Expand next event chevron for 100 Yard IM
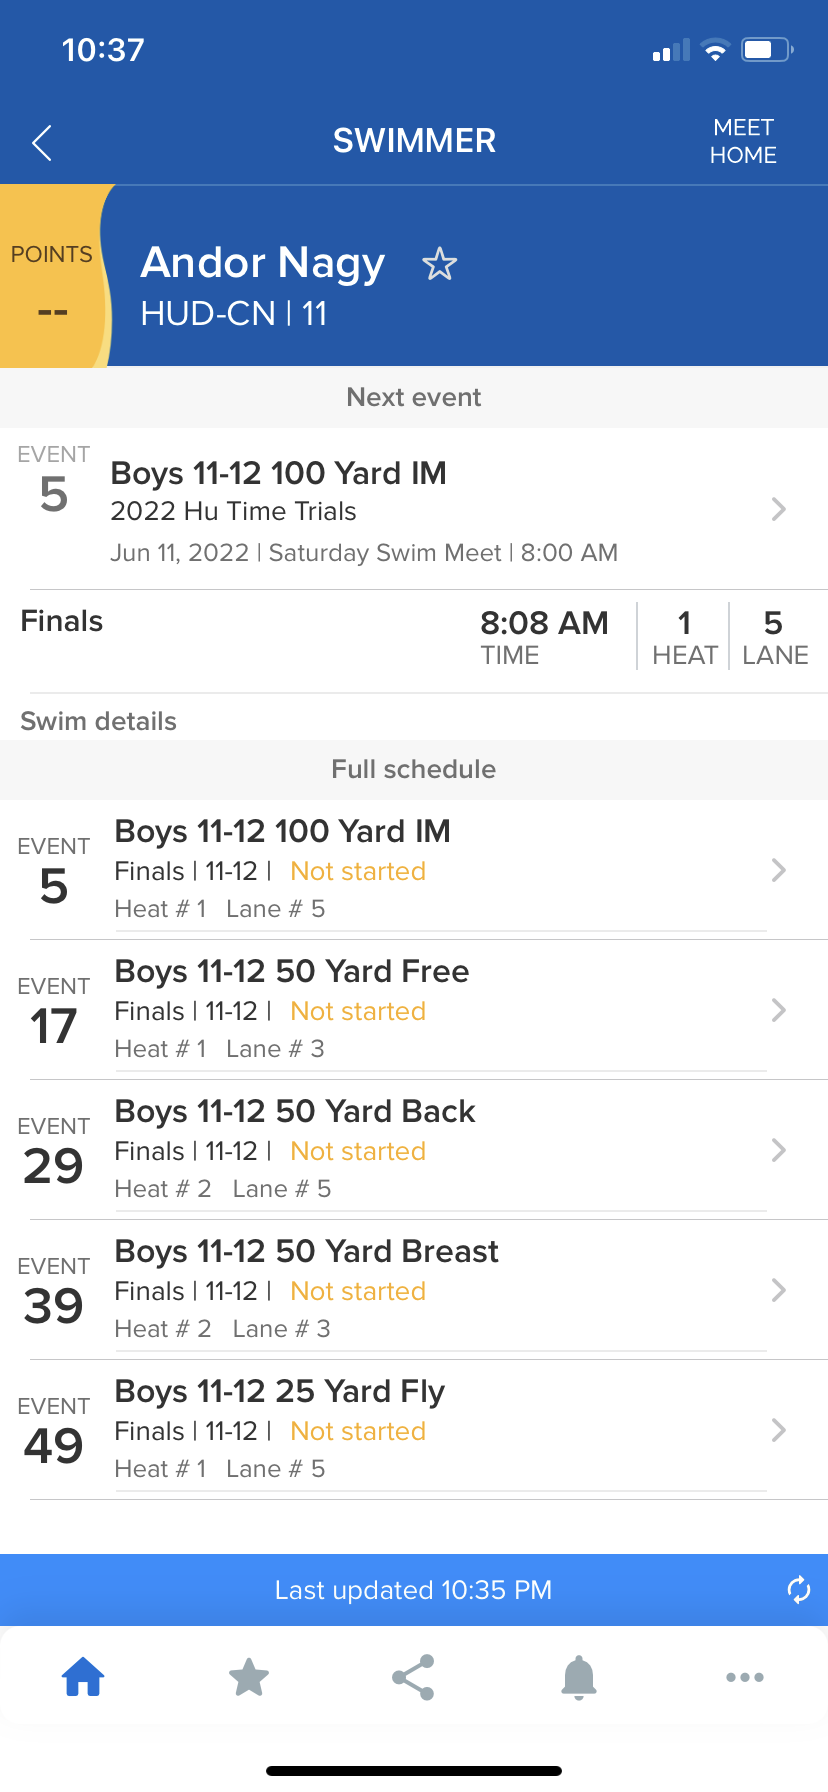Image resolution: width=828 pixels, height=1792 pixels. click(779, 510)
